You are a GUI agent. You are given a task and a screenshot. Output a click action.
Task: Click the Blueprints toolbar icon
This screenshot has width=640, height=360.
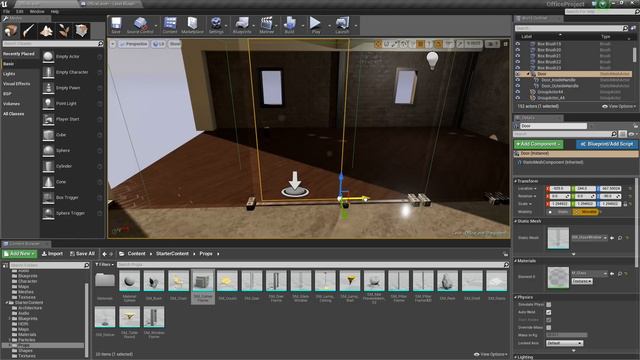point(242,24)
